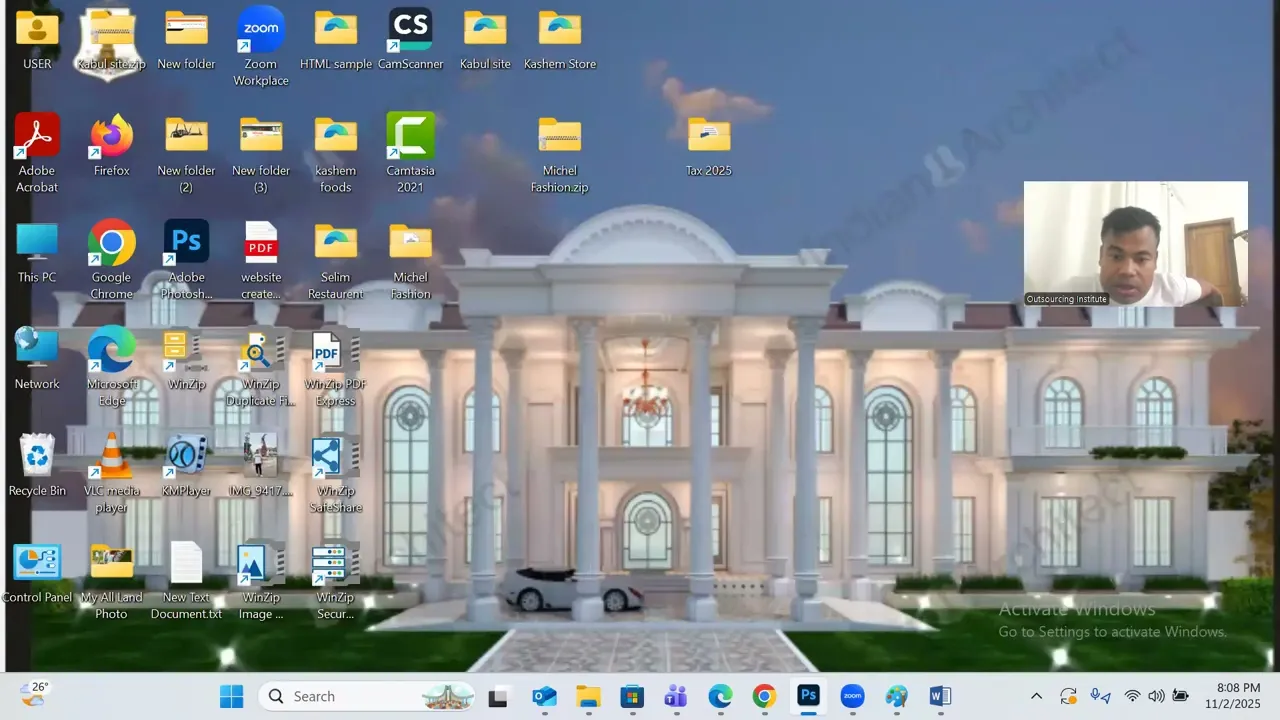
Task: Open the volume control in system tray
Action: click(1156, 696)
